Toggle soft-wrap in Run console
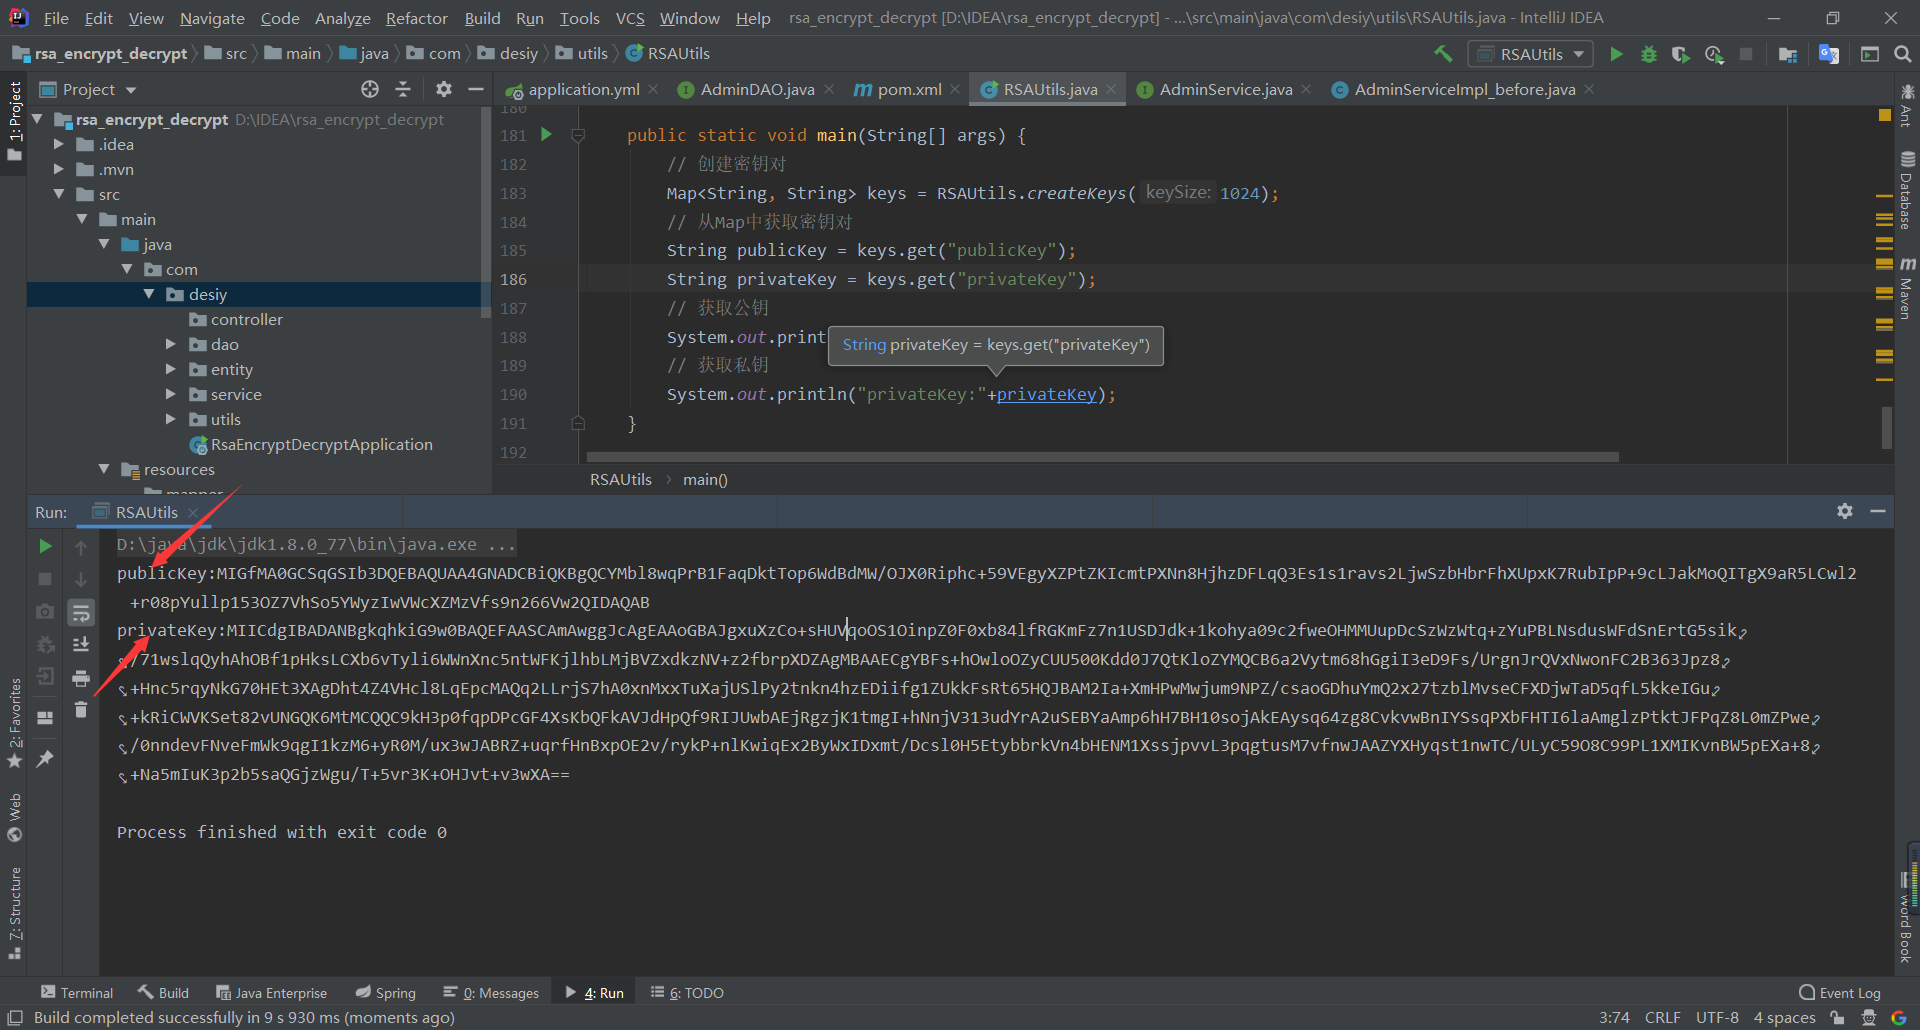 point(81,612)
